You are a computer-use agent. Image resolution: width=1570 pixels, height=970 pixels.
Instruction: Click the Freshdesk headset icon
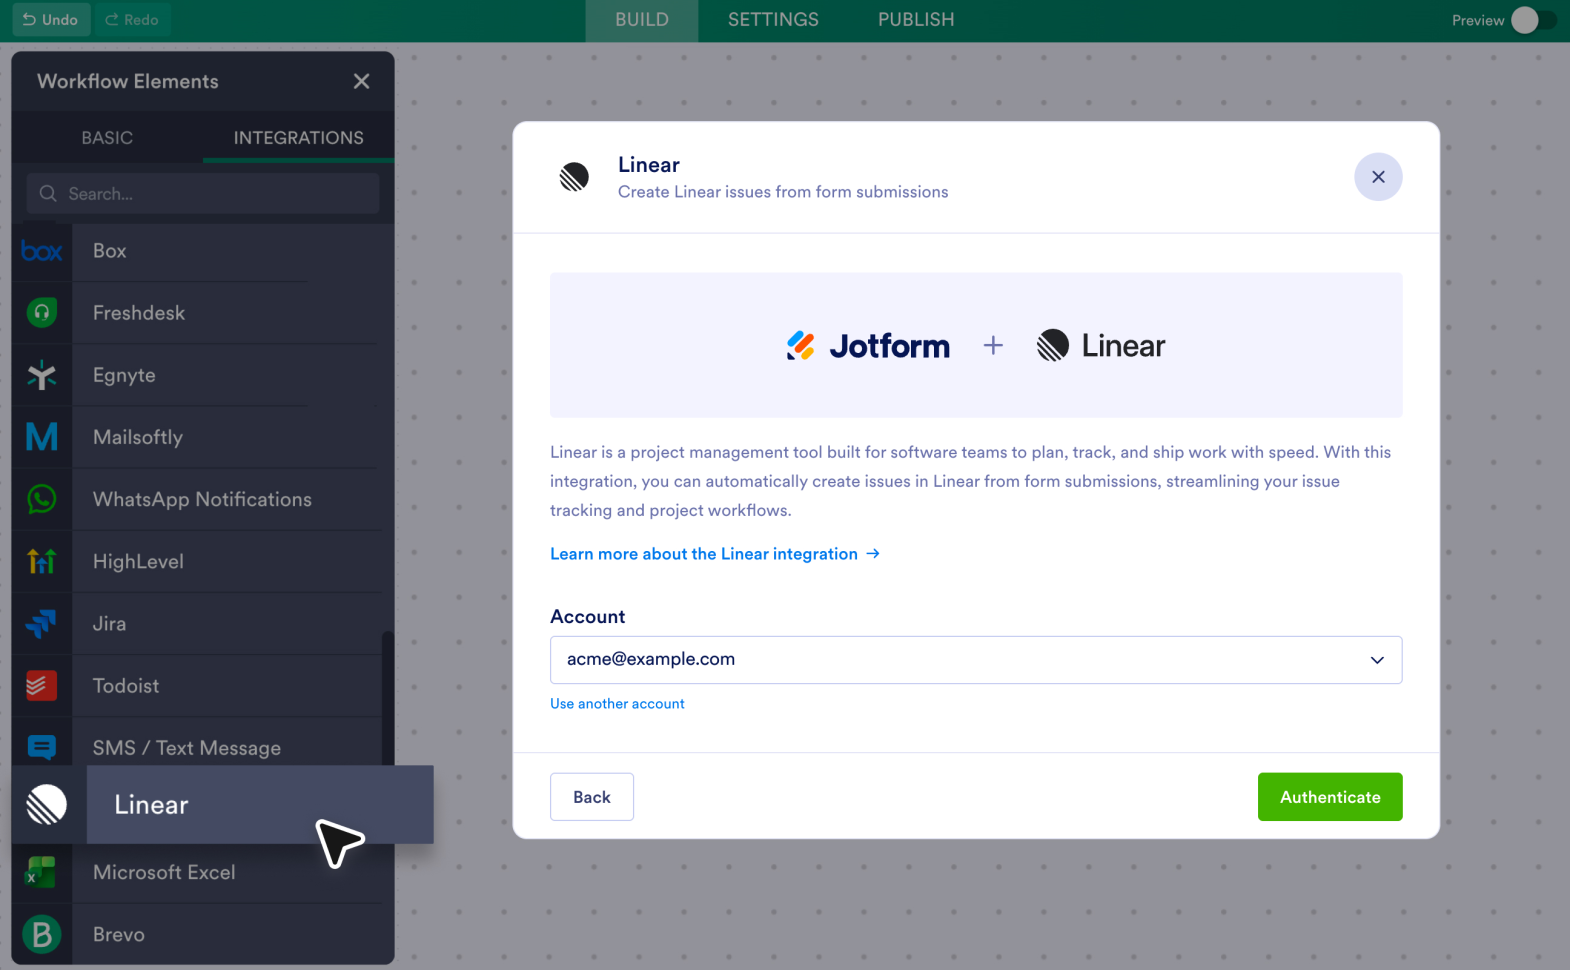point(42,313)
